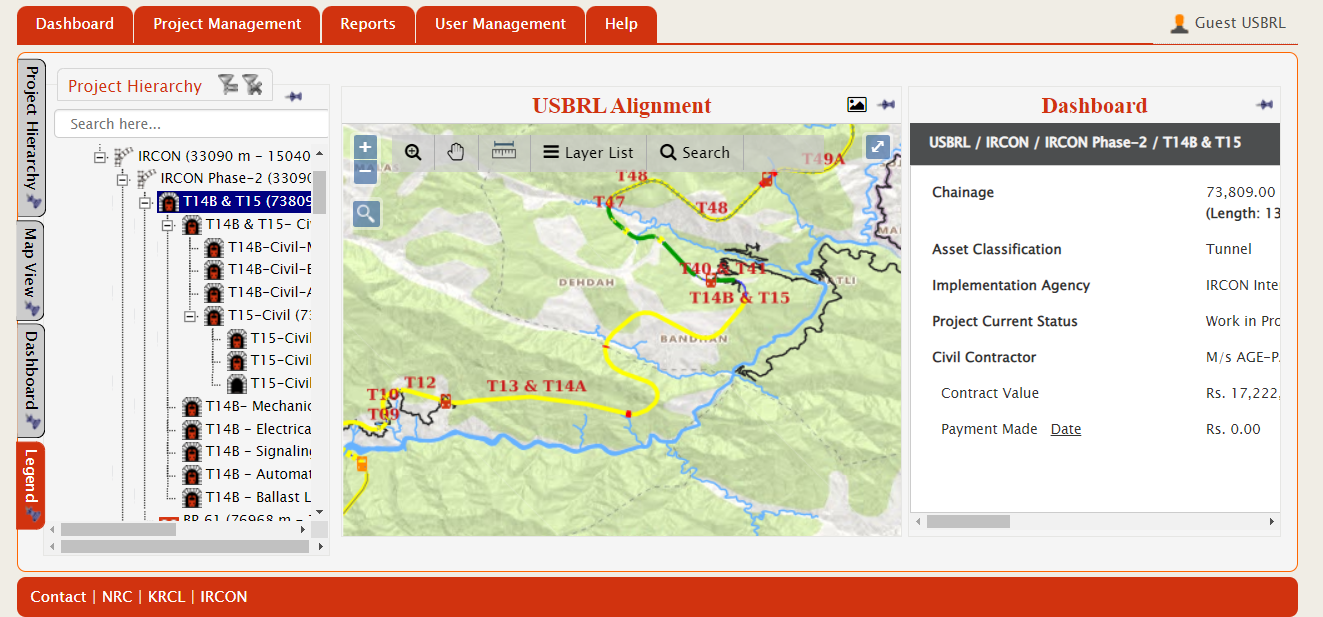Viewport: 1323px width, 617px height.
Task: Click the basemap image icon beside USBRL Alignment
Action: click(856, 105)
